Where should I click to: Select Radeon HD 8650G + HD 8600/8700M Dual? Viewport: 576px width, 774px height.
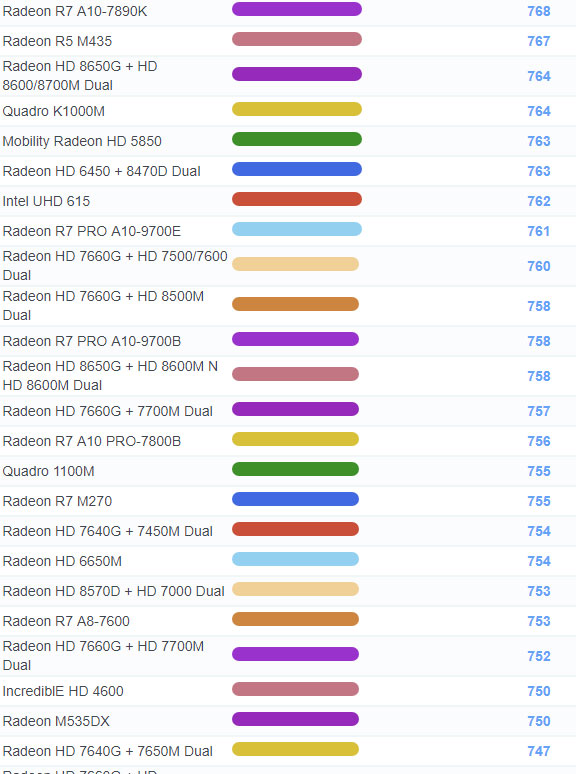[x=80, y=76]
